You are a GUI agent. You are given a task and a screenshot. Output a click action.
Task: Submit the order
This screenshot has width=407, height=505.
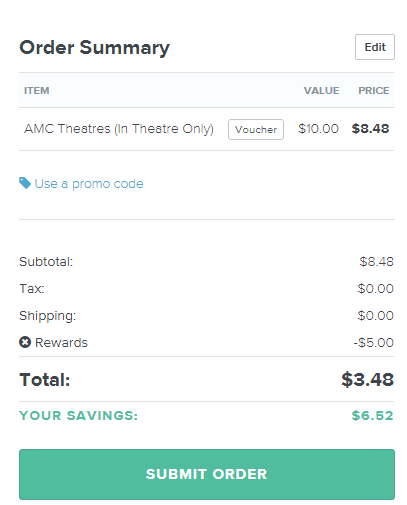(207, 474)
